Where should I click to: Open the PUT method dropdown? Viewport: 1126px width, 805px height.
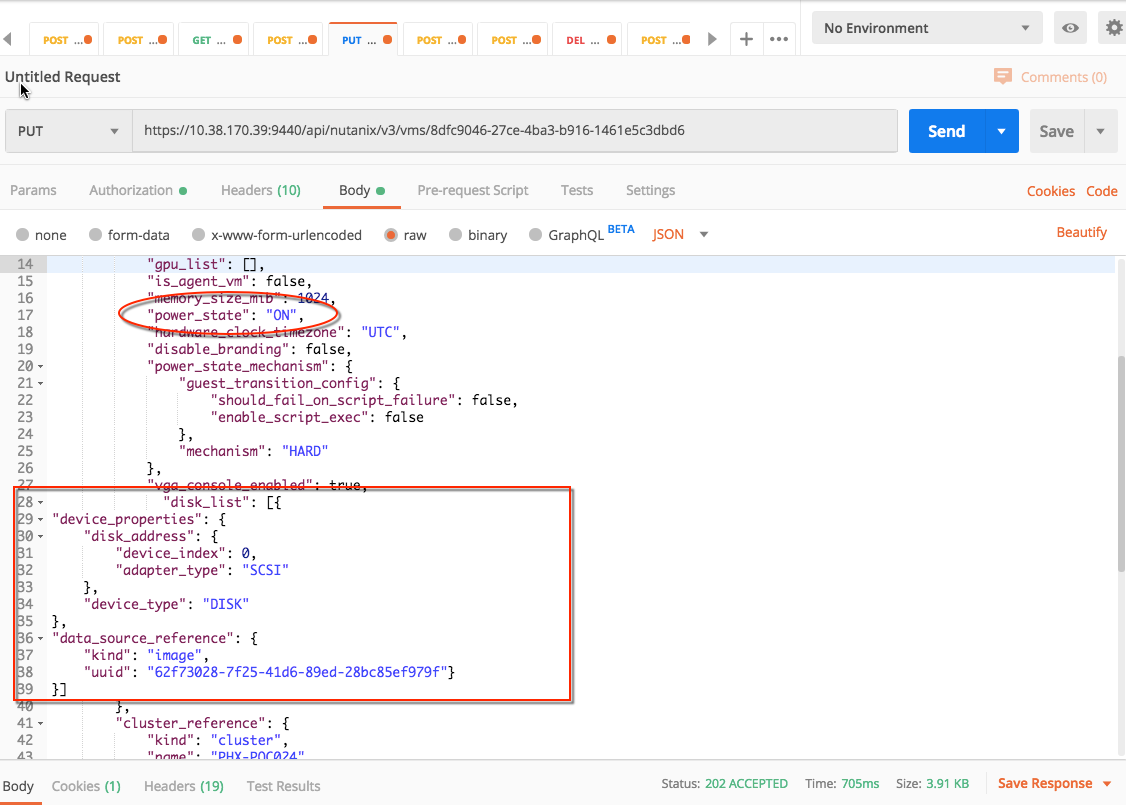69,131
